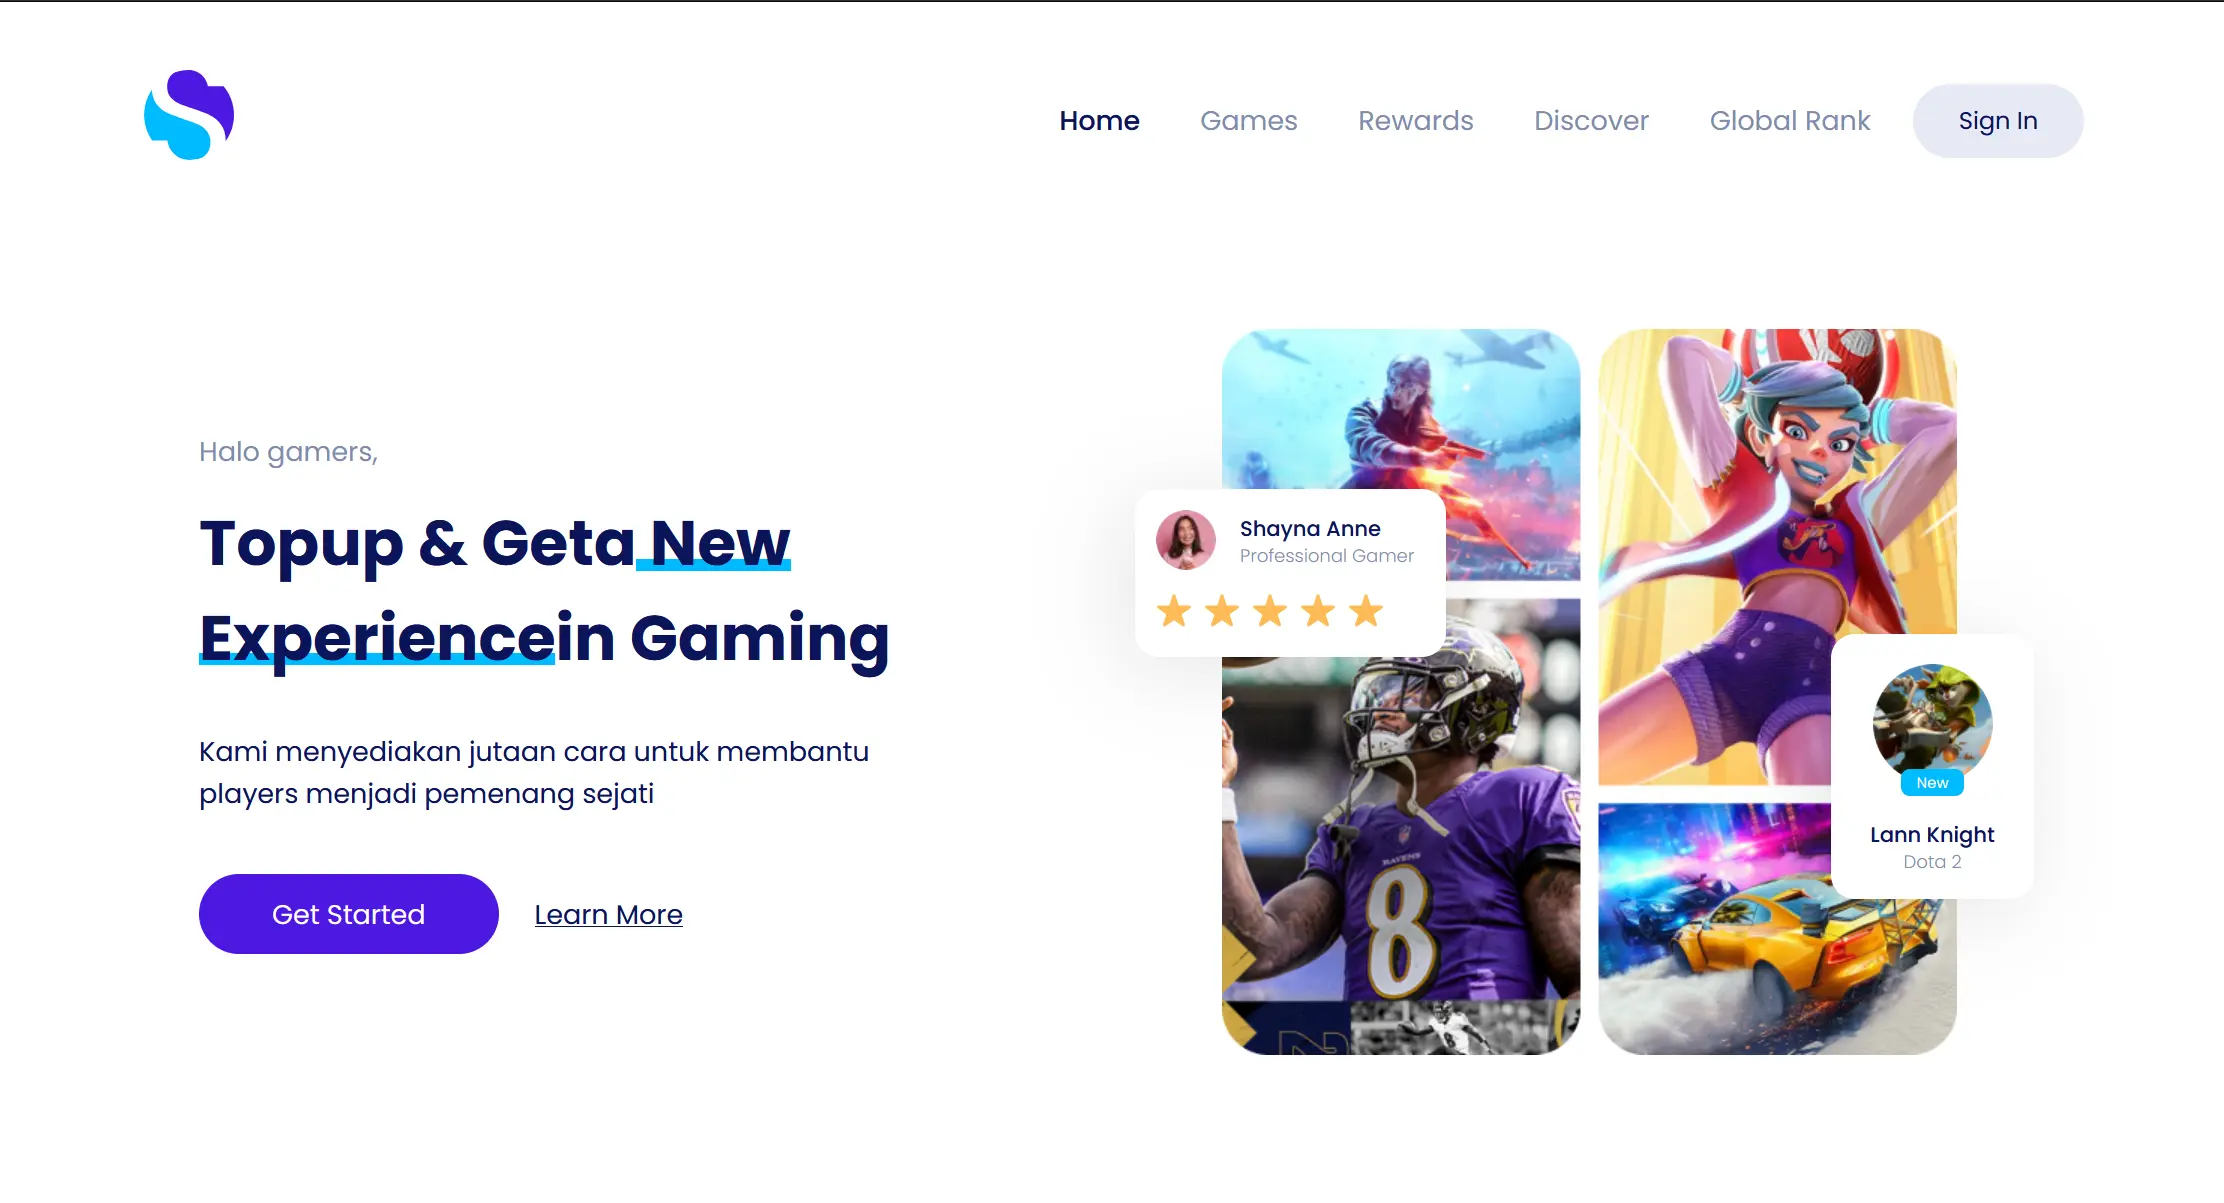Viewport: 2224px width, 1203px height.
Task: Click the New badge under the avatar
Action: pyautogui.click(x=1932, y=783)
